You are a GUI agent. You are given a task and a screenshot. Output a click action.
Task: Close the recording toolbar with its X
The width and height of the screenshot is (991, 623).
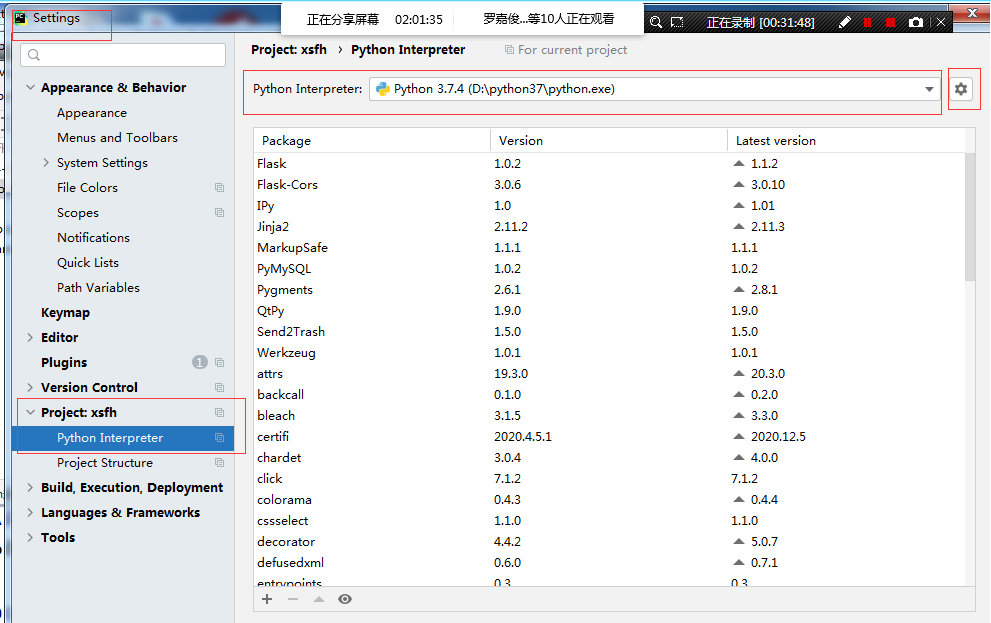940,22
